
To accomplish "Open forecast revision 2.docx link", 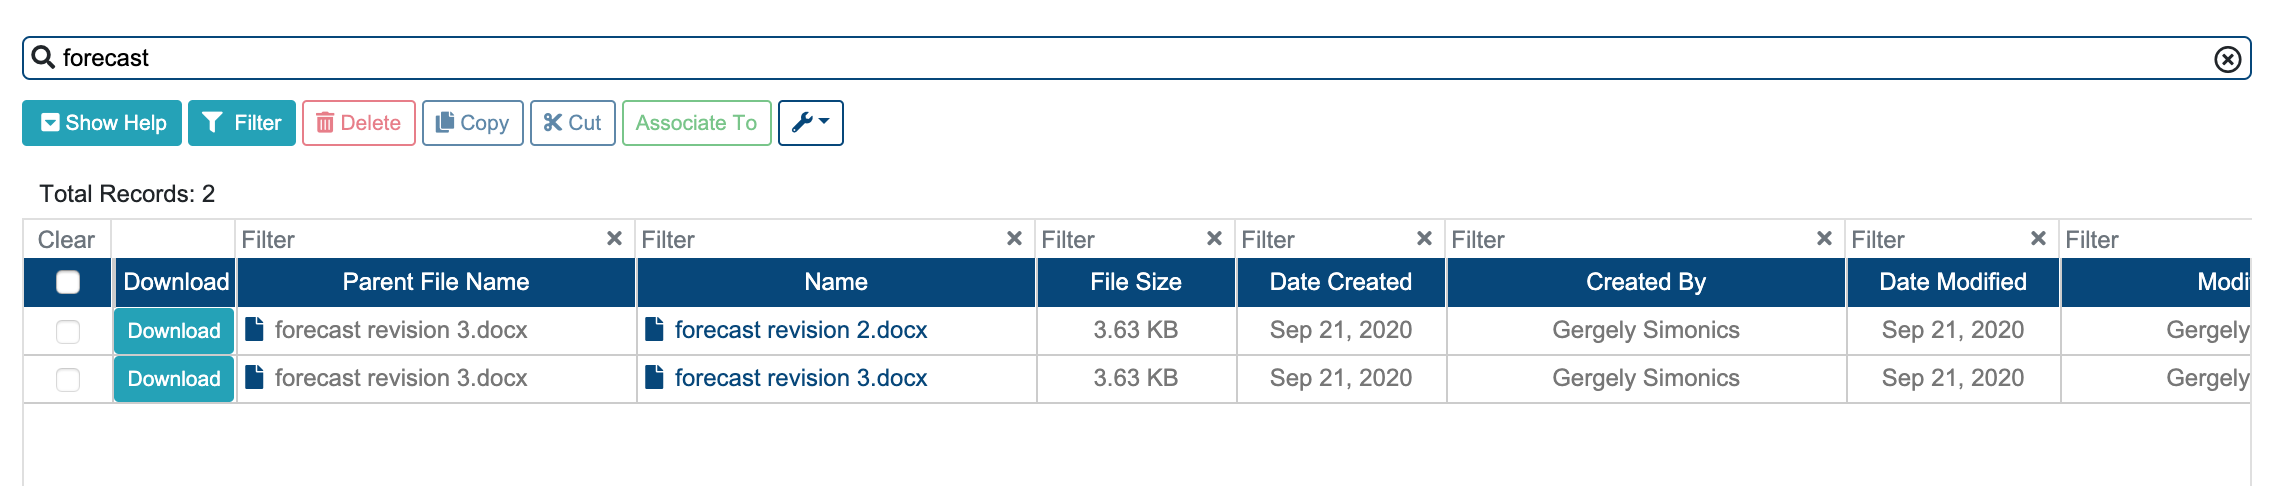I will coord(801,330).
